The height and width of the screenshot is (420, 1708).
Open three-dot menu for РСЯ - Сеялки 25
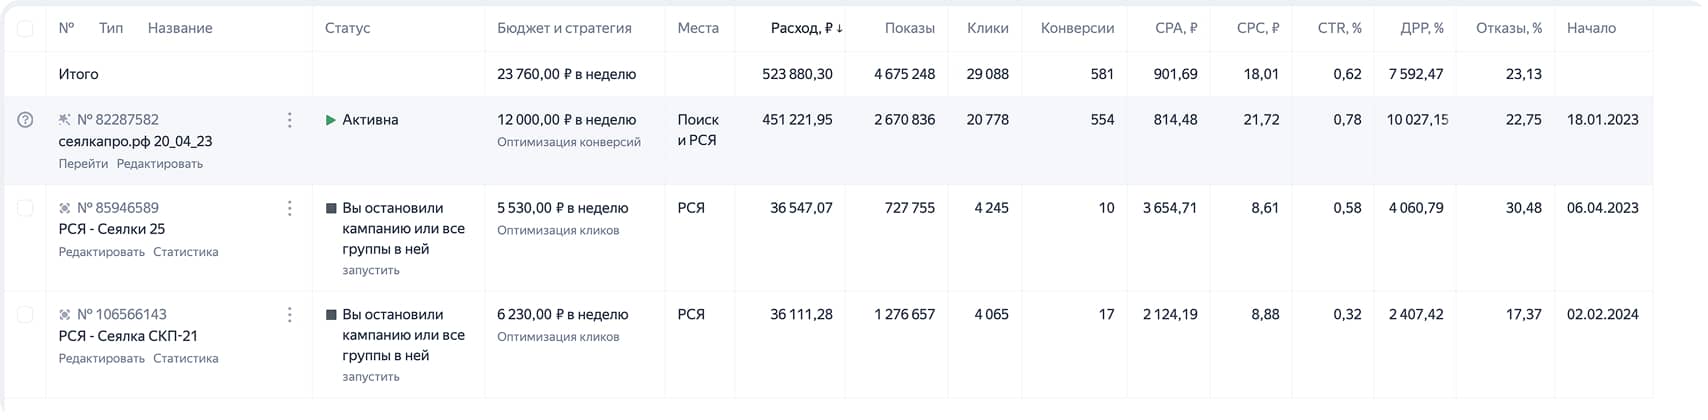click(x=289, y=208)
